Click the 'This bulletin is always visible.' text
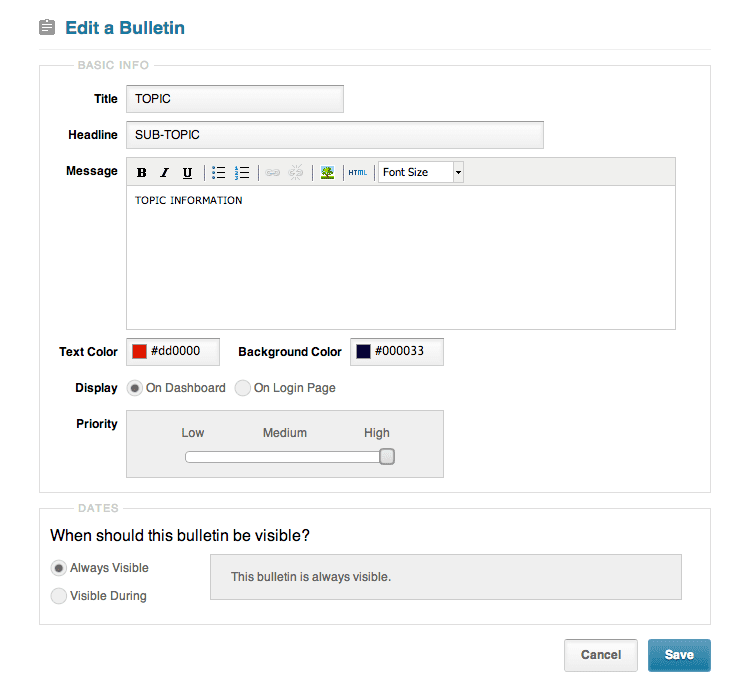The width and height of the screenshot is (750, 675). pos(311,577)
